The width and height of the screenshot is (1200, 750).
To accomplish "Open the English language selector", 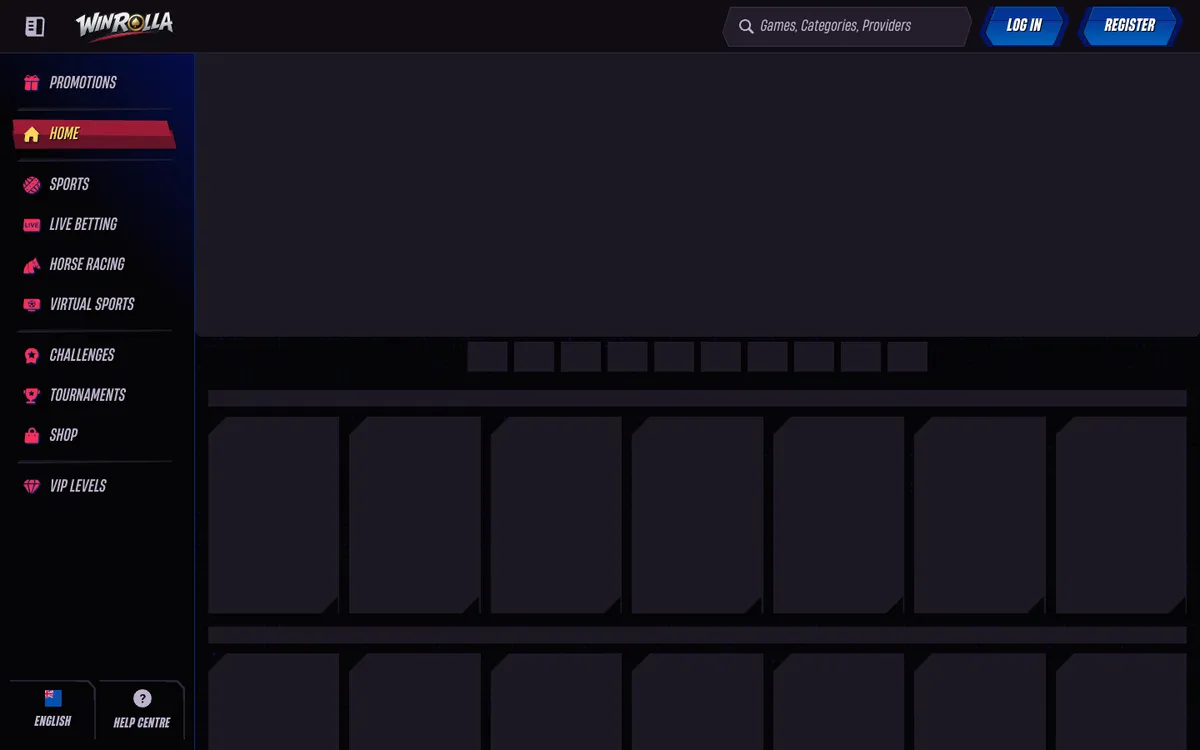I will coord(52,710).
